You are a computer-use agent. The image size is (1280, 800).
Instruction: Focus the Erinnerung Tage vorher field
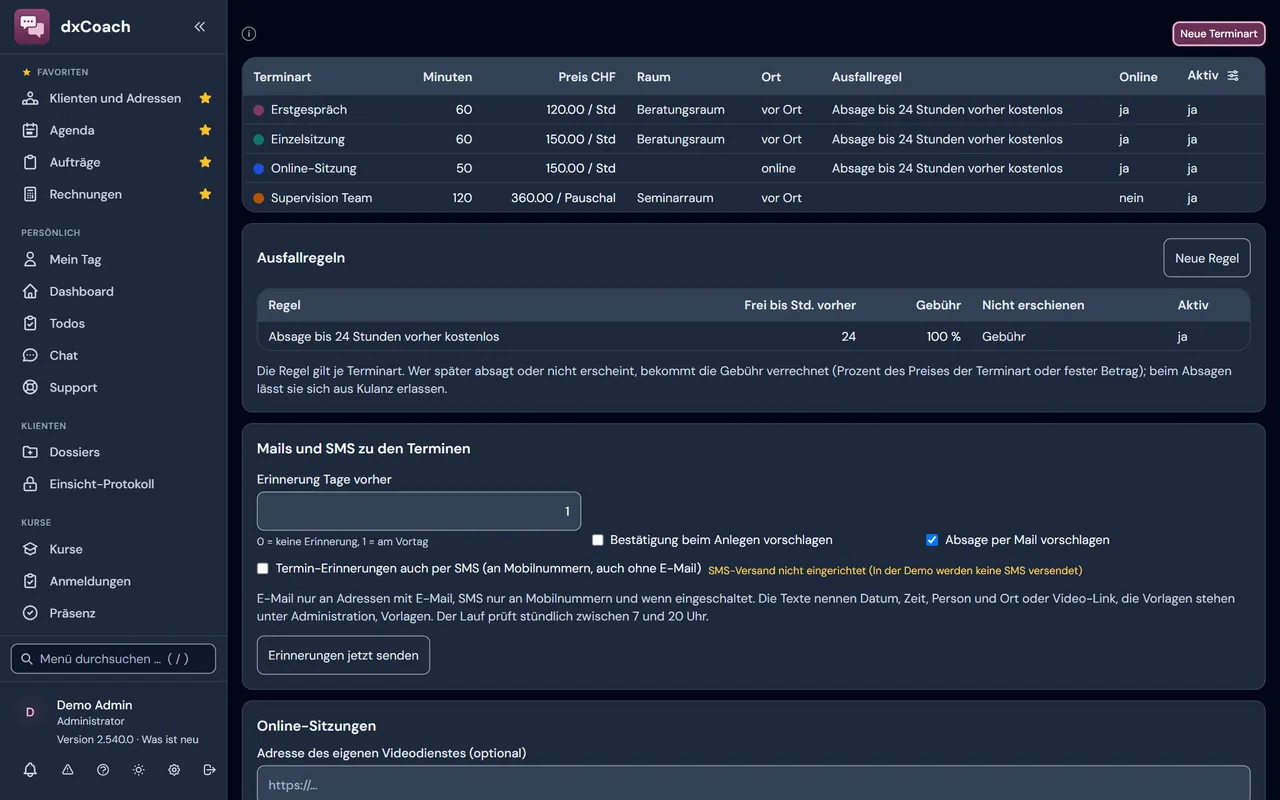click(419, 511)
